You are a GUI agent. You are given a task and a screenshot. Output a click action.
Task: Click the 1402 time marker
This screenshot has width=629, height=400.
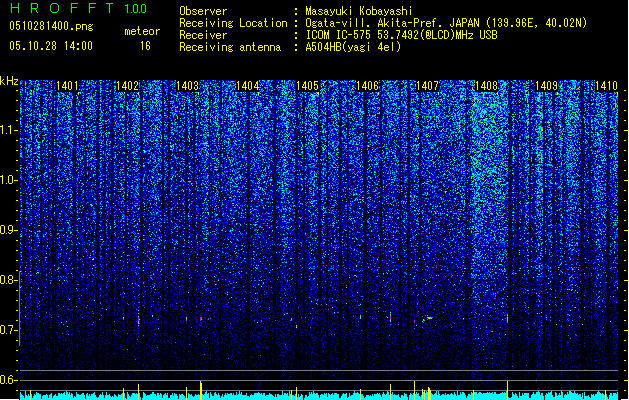coord(128,86)
